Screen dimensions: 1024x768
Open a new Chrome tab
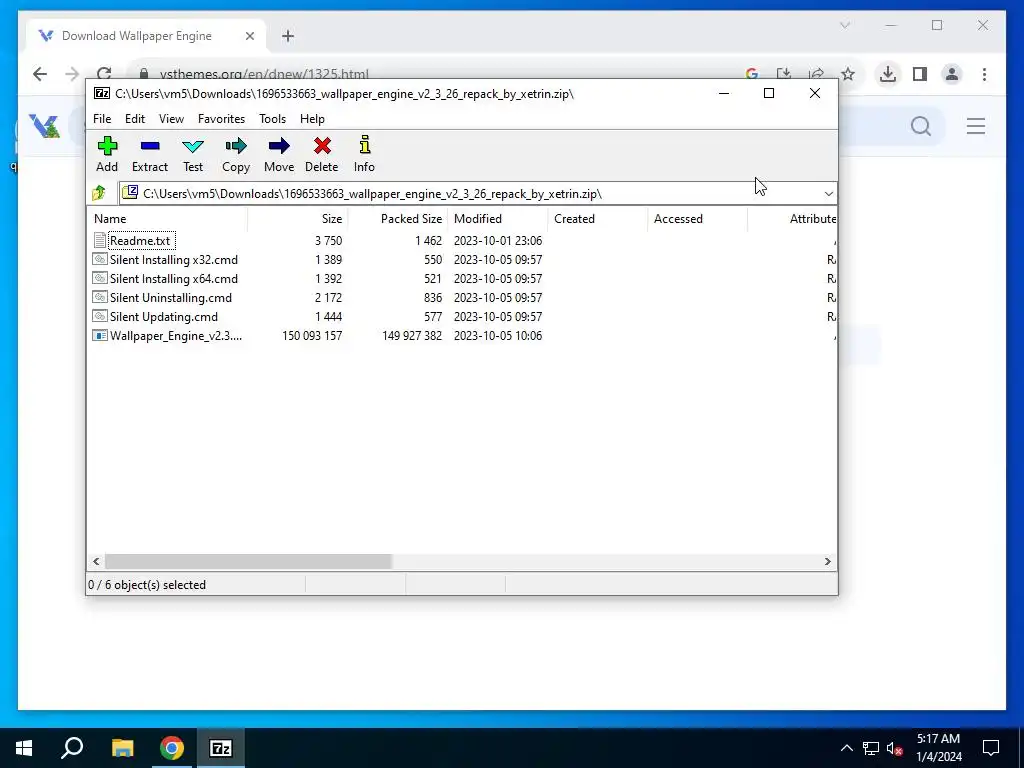coord(288,36)
